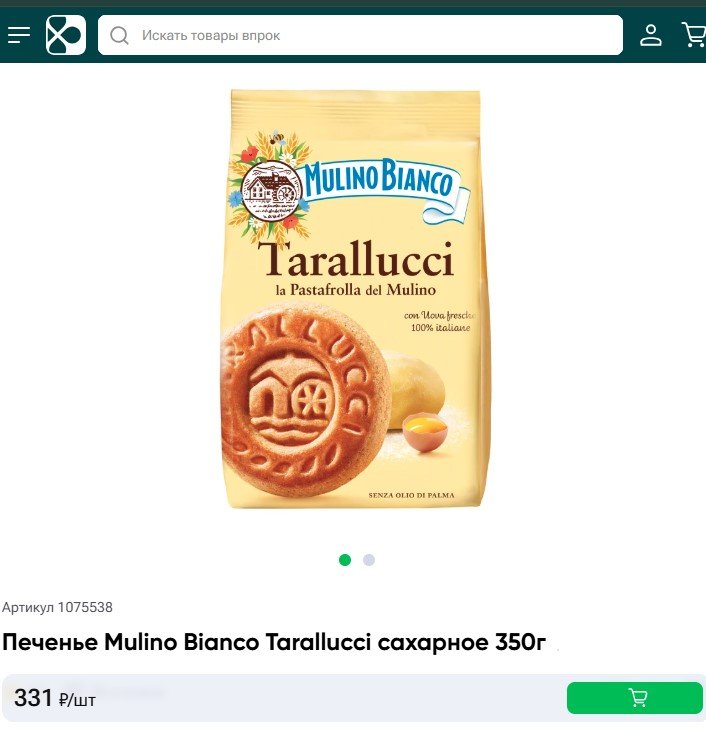Screen dimensions: 706x732
Task: Click the magnifier search icon
Action: click(x=119, y=35)
